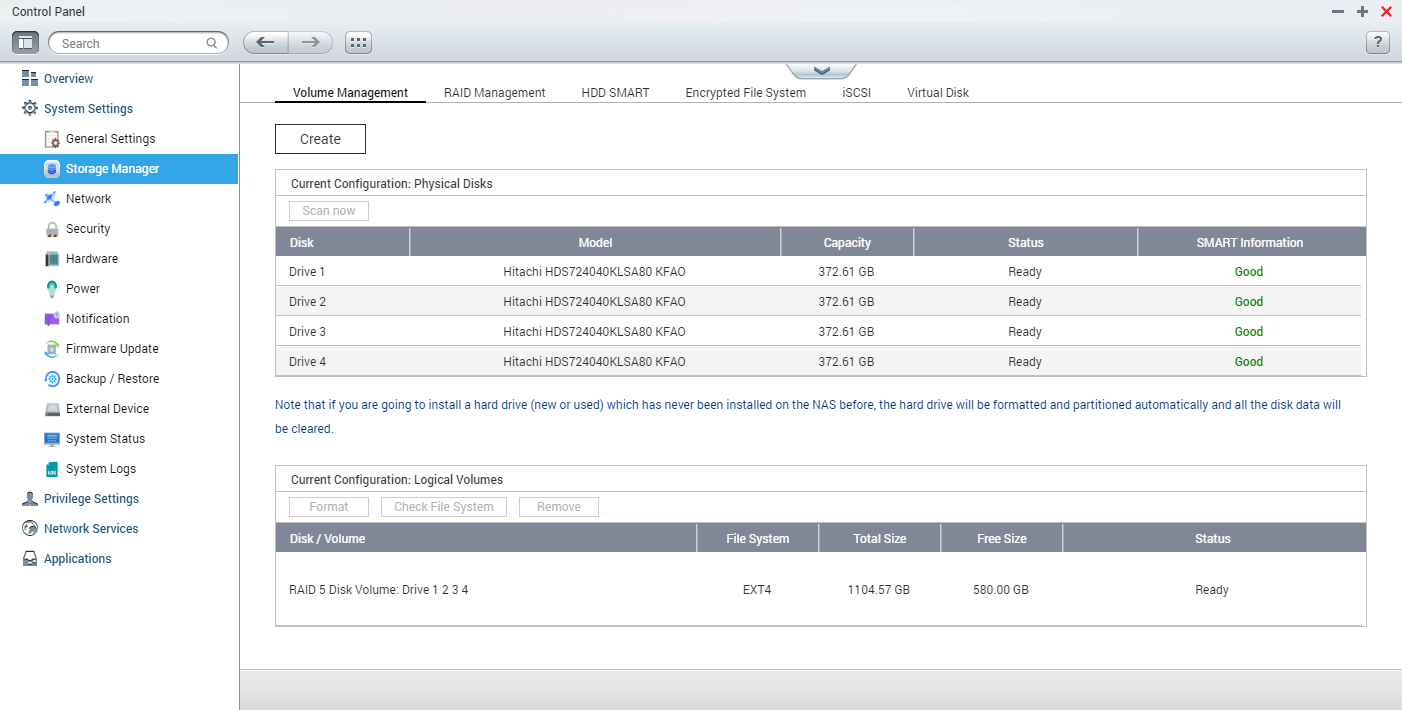1402x710 pixels.
Task: Expand the Applications section
Action: (78, 559)
